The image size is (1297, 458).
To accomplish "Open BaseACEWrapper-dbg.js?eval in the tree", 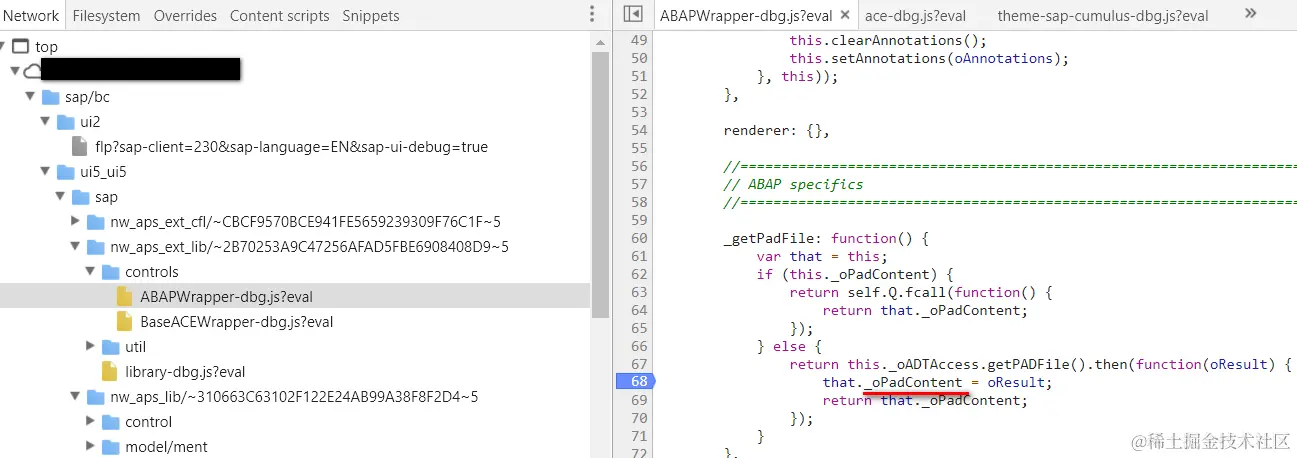I will tap(236, 322).
